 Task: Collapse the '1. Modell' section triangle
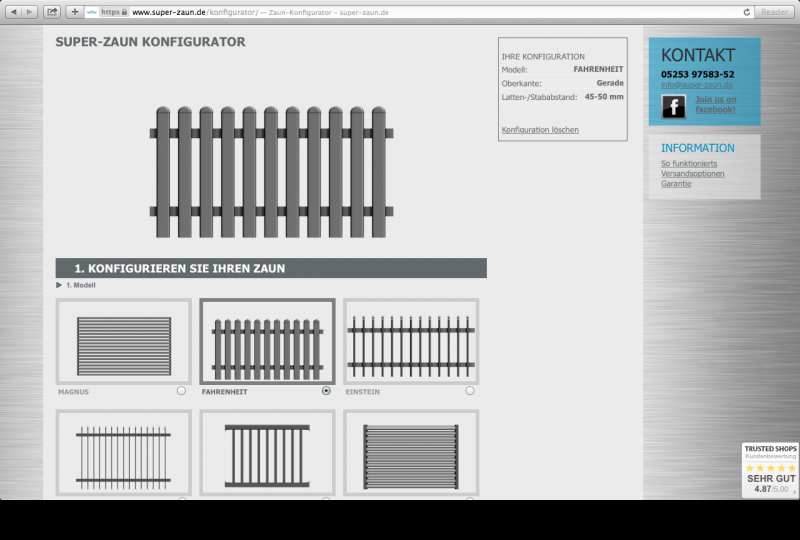(59, 285)
